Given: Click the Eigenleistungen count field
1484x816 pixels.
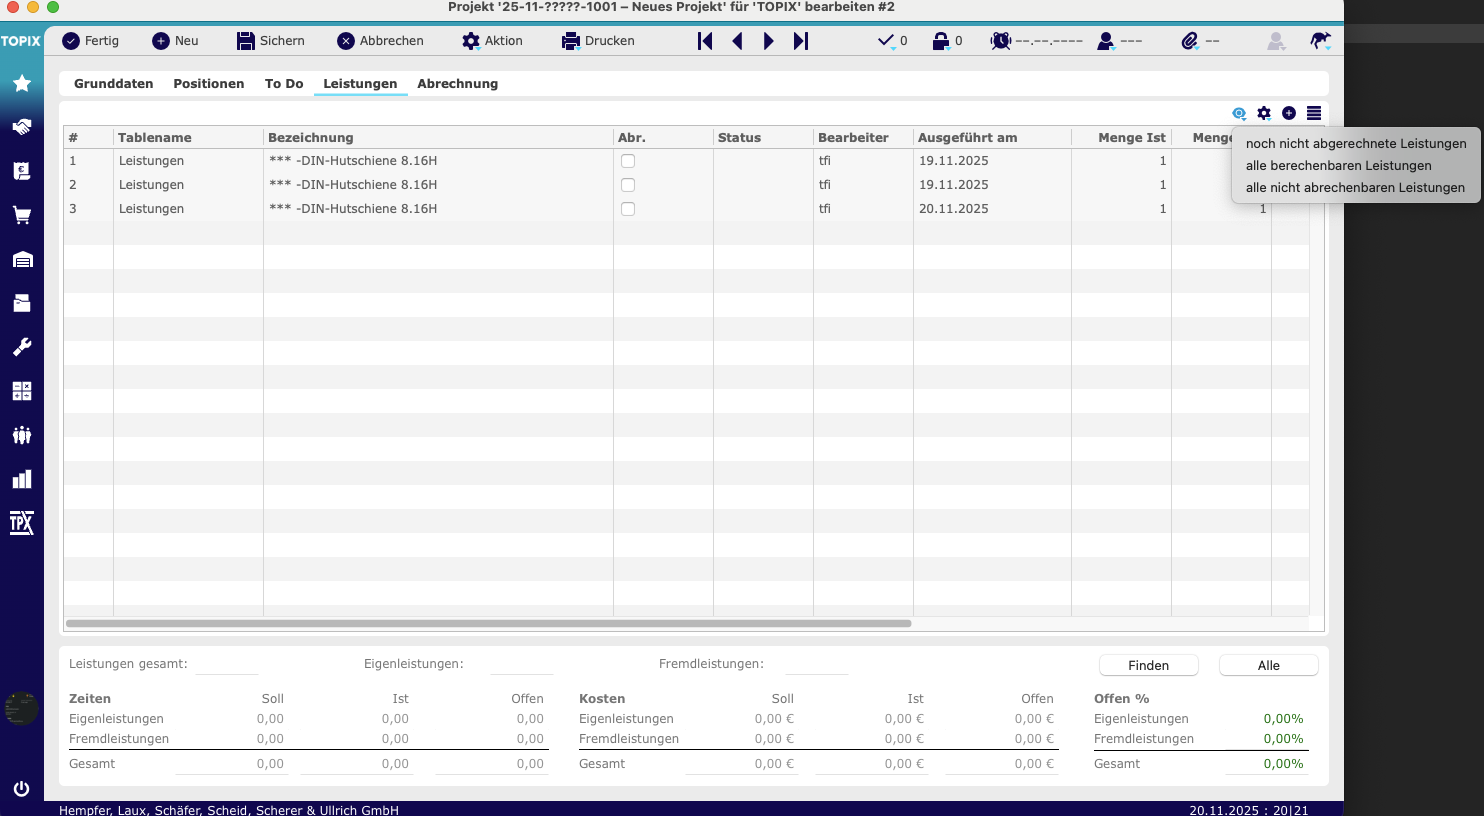Looking at the screenshot, I should coord(521,664).
